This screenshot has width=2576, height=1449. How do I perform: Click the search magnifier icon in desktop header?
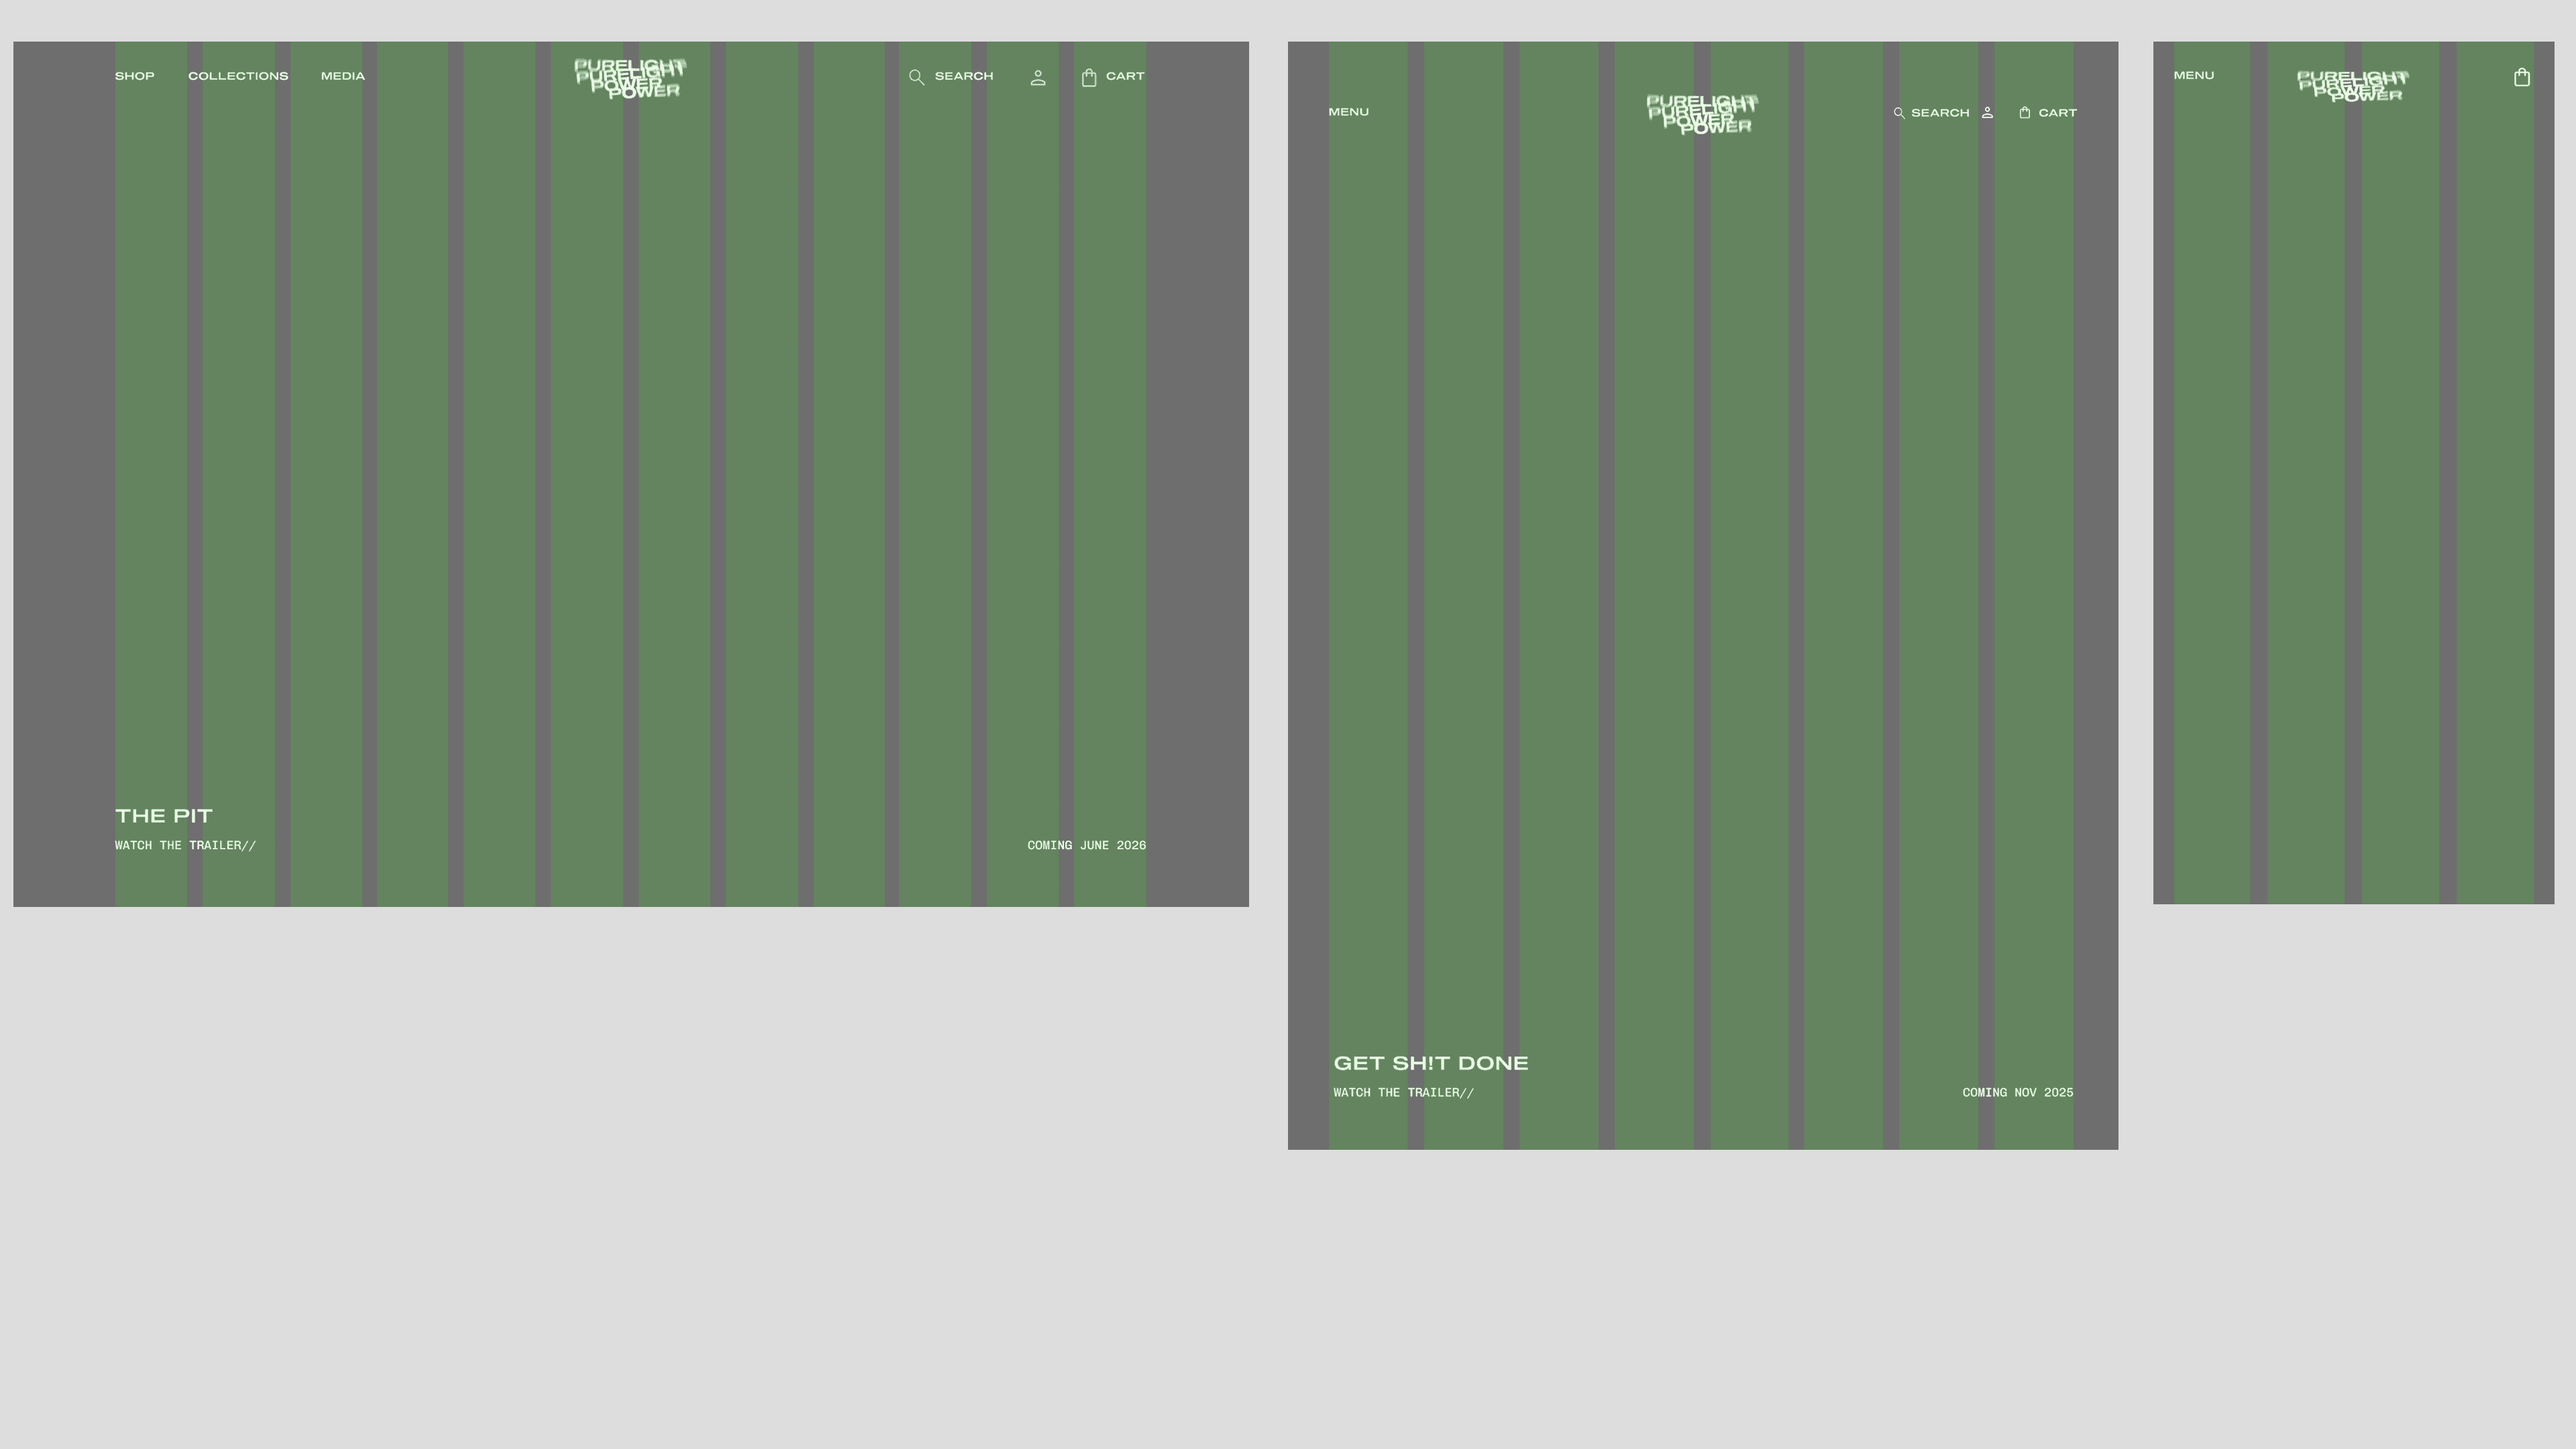(x=916, y=77)
